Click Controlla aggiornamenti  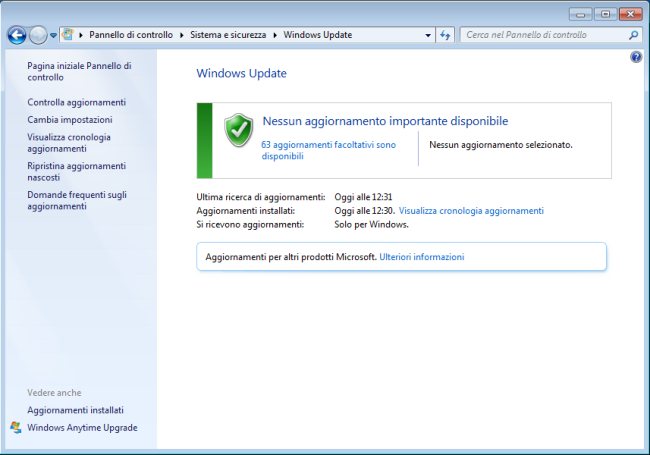tap(76, 102)
